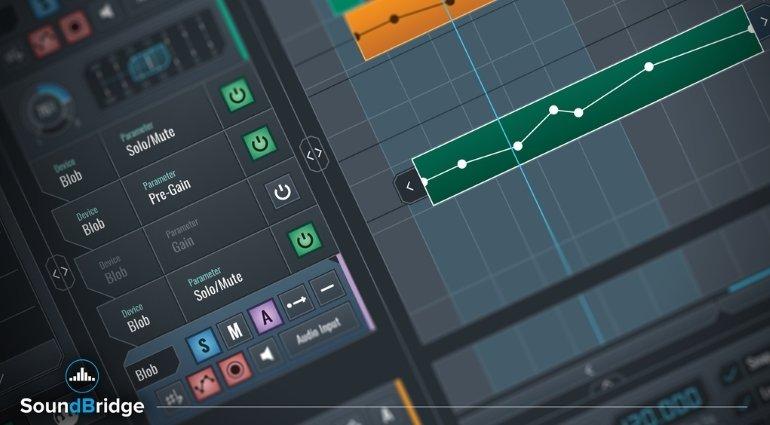This screenshot has height=425, width=770.
Task: Click the Blob track name label
Action: 147,373
